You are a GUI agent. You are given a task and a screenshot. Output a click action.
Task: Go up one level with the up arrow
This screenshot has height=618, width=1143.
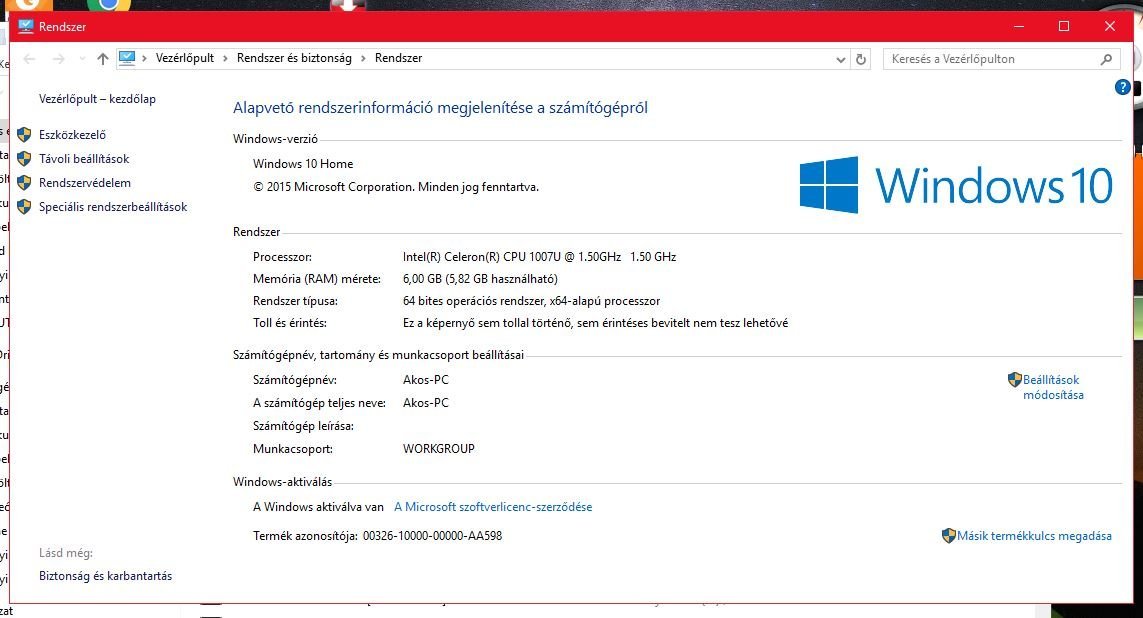coord(103,59)
